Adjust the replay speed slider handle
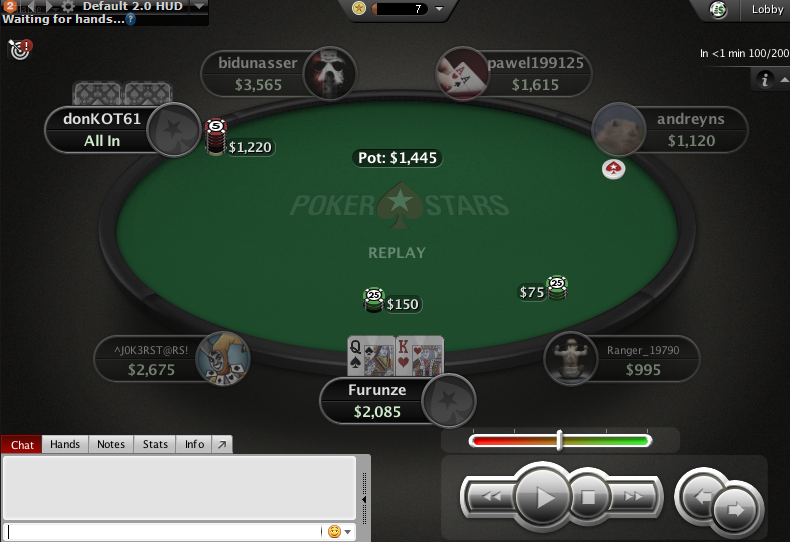The height and width of the screenshot is (542, 790). pos(559,440)
